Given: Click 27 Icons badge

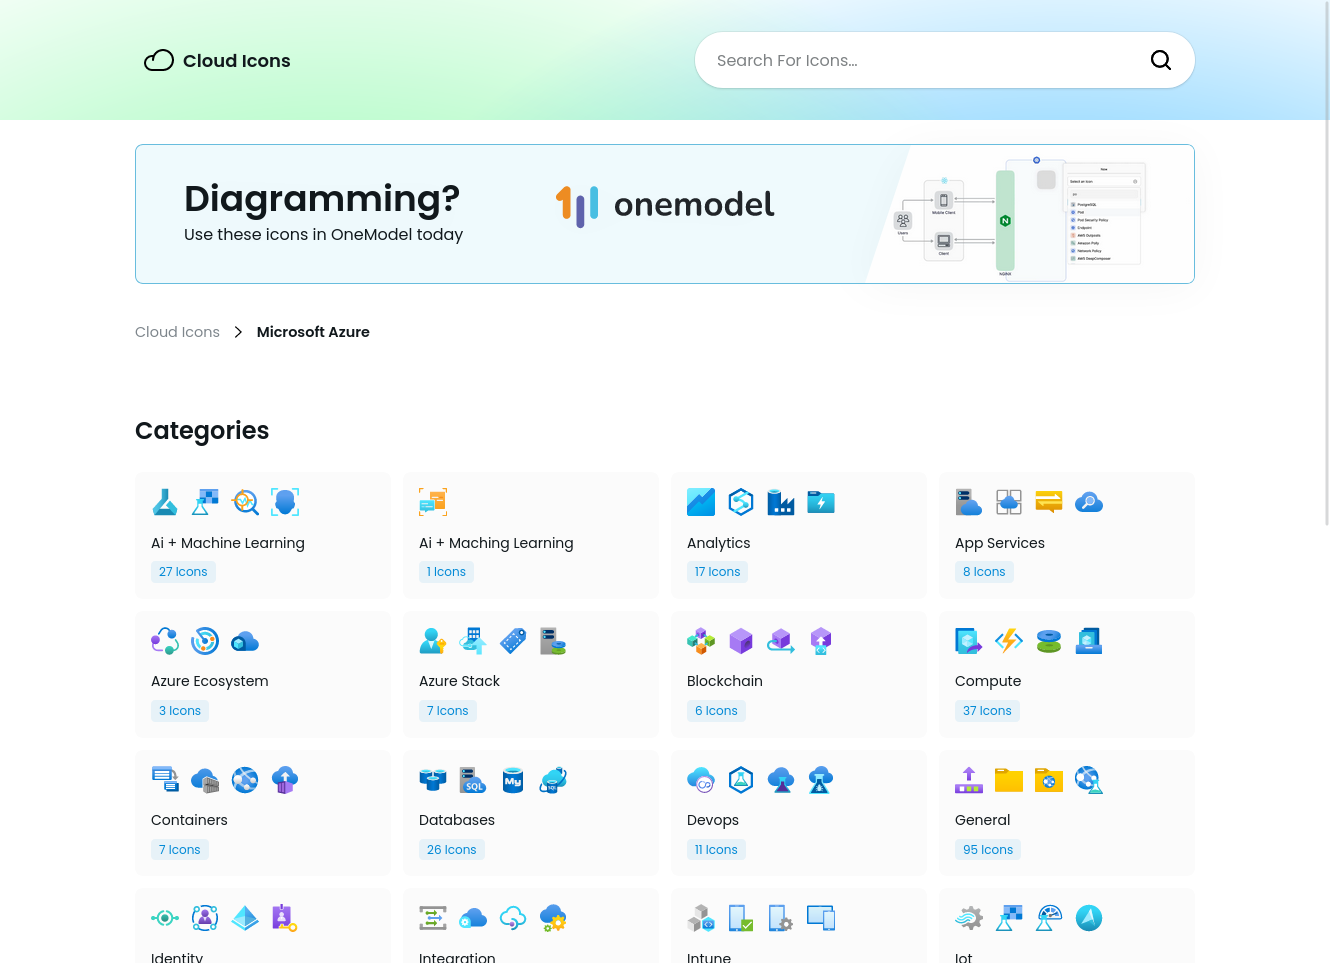Looking at the screenshot, I should point(183,572).
